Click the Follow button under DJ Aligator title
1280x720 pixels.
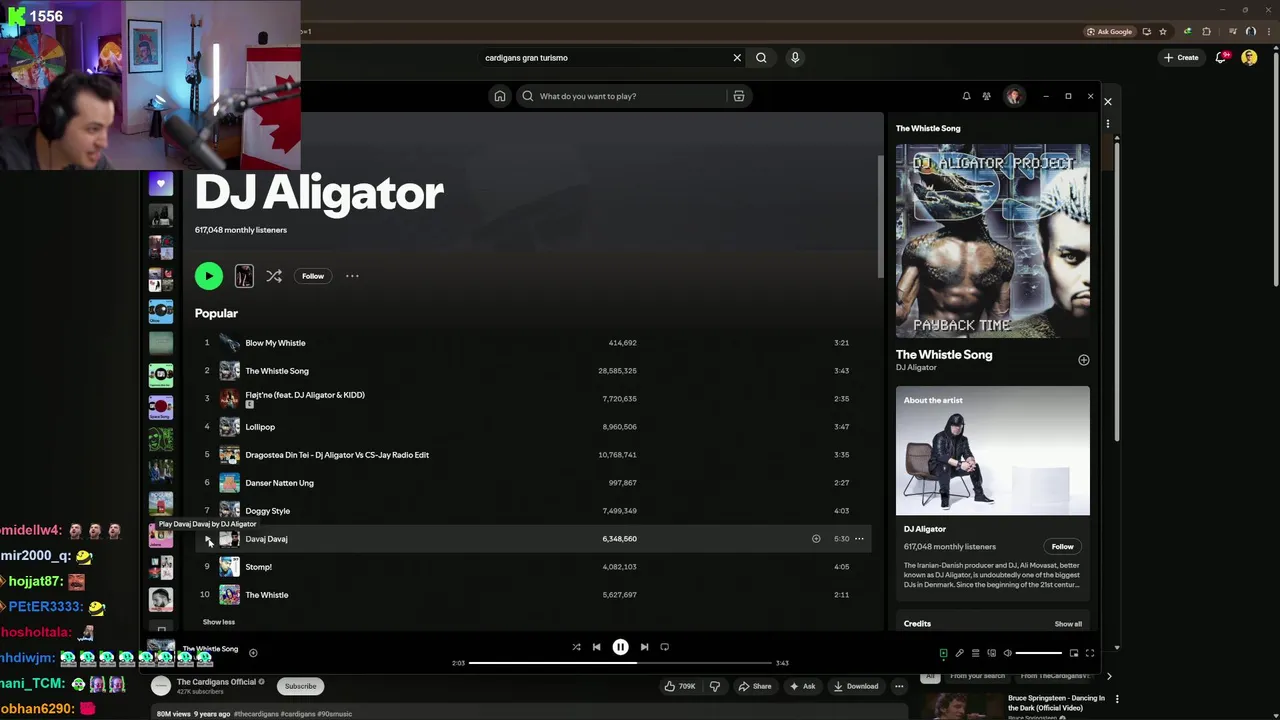pos(313,276)
